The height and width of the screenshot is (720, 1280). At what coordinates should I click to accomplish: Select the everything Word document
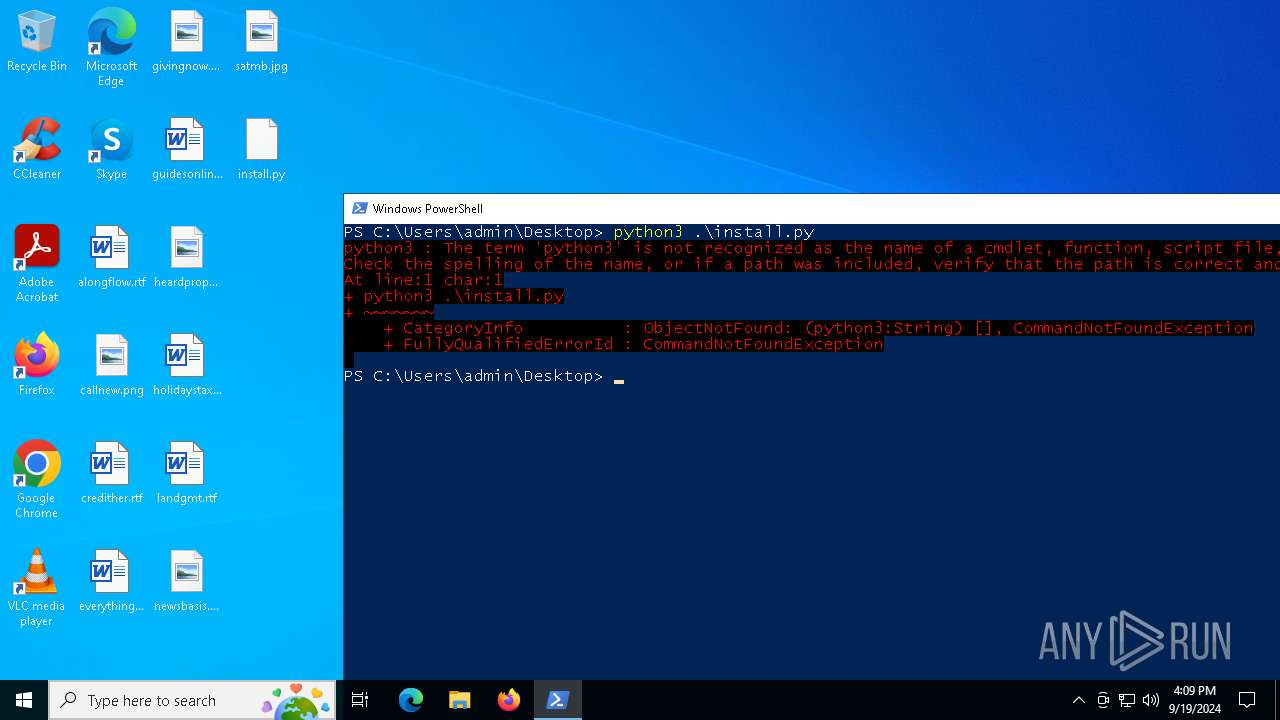(111, 582)
